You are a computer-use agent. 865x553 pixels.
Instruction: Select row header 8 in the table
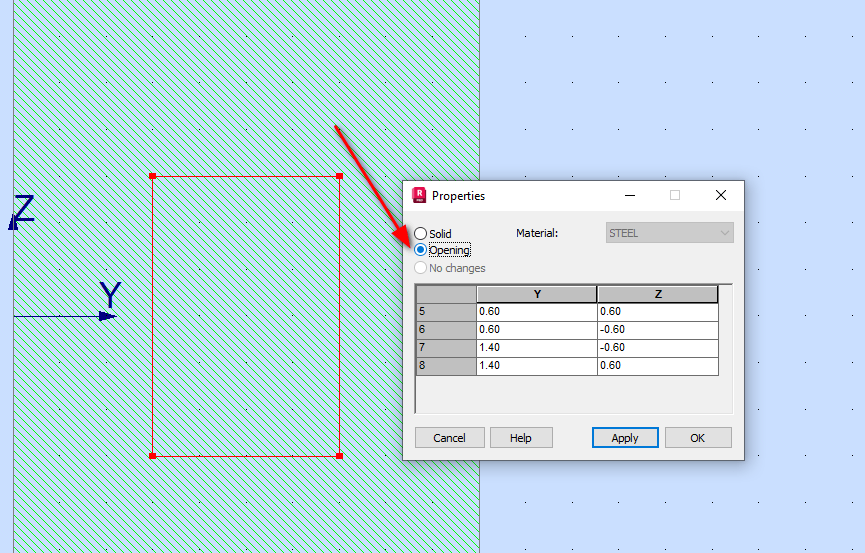[x=446, y=366]
